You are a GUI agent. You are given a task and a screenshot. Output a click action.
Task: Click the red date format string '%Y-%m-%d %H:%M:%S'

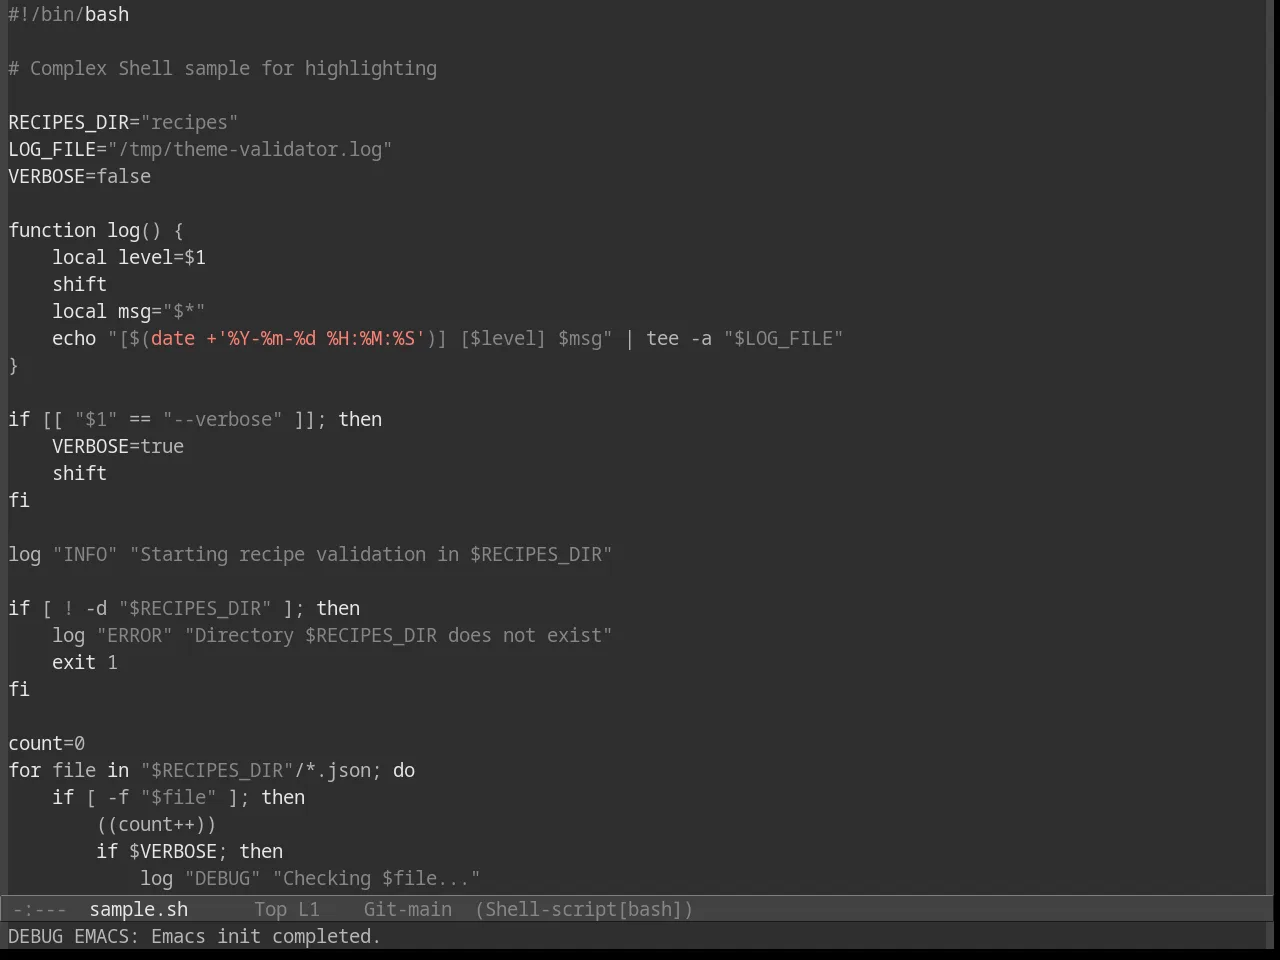(x=321, y=339)
